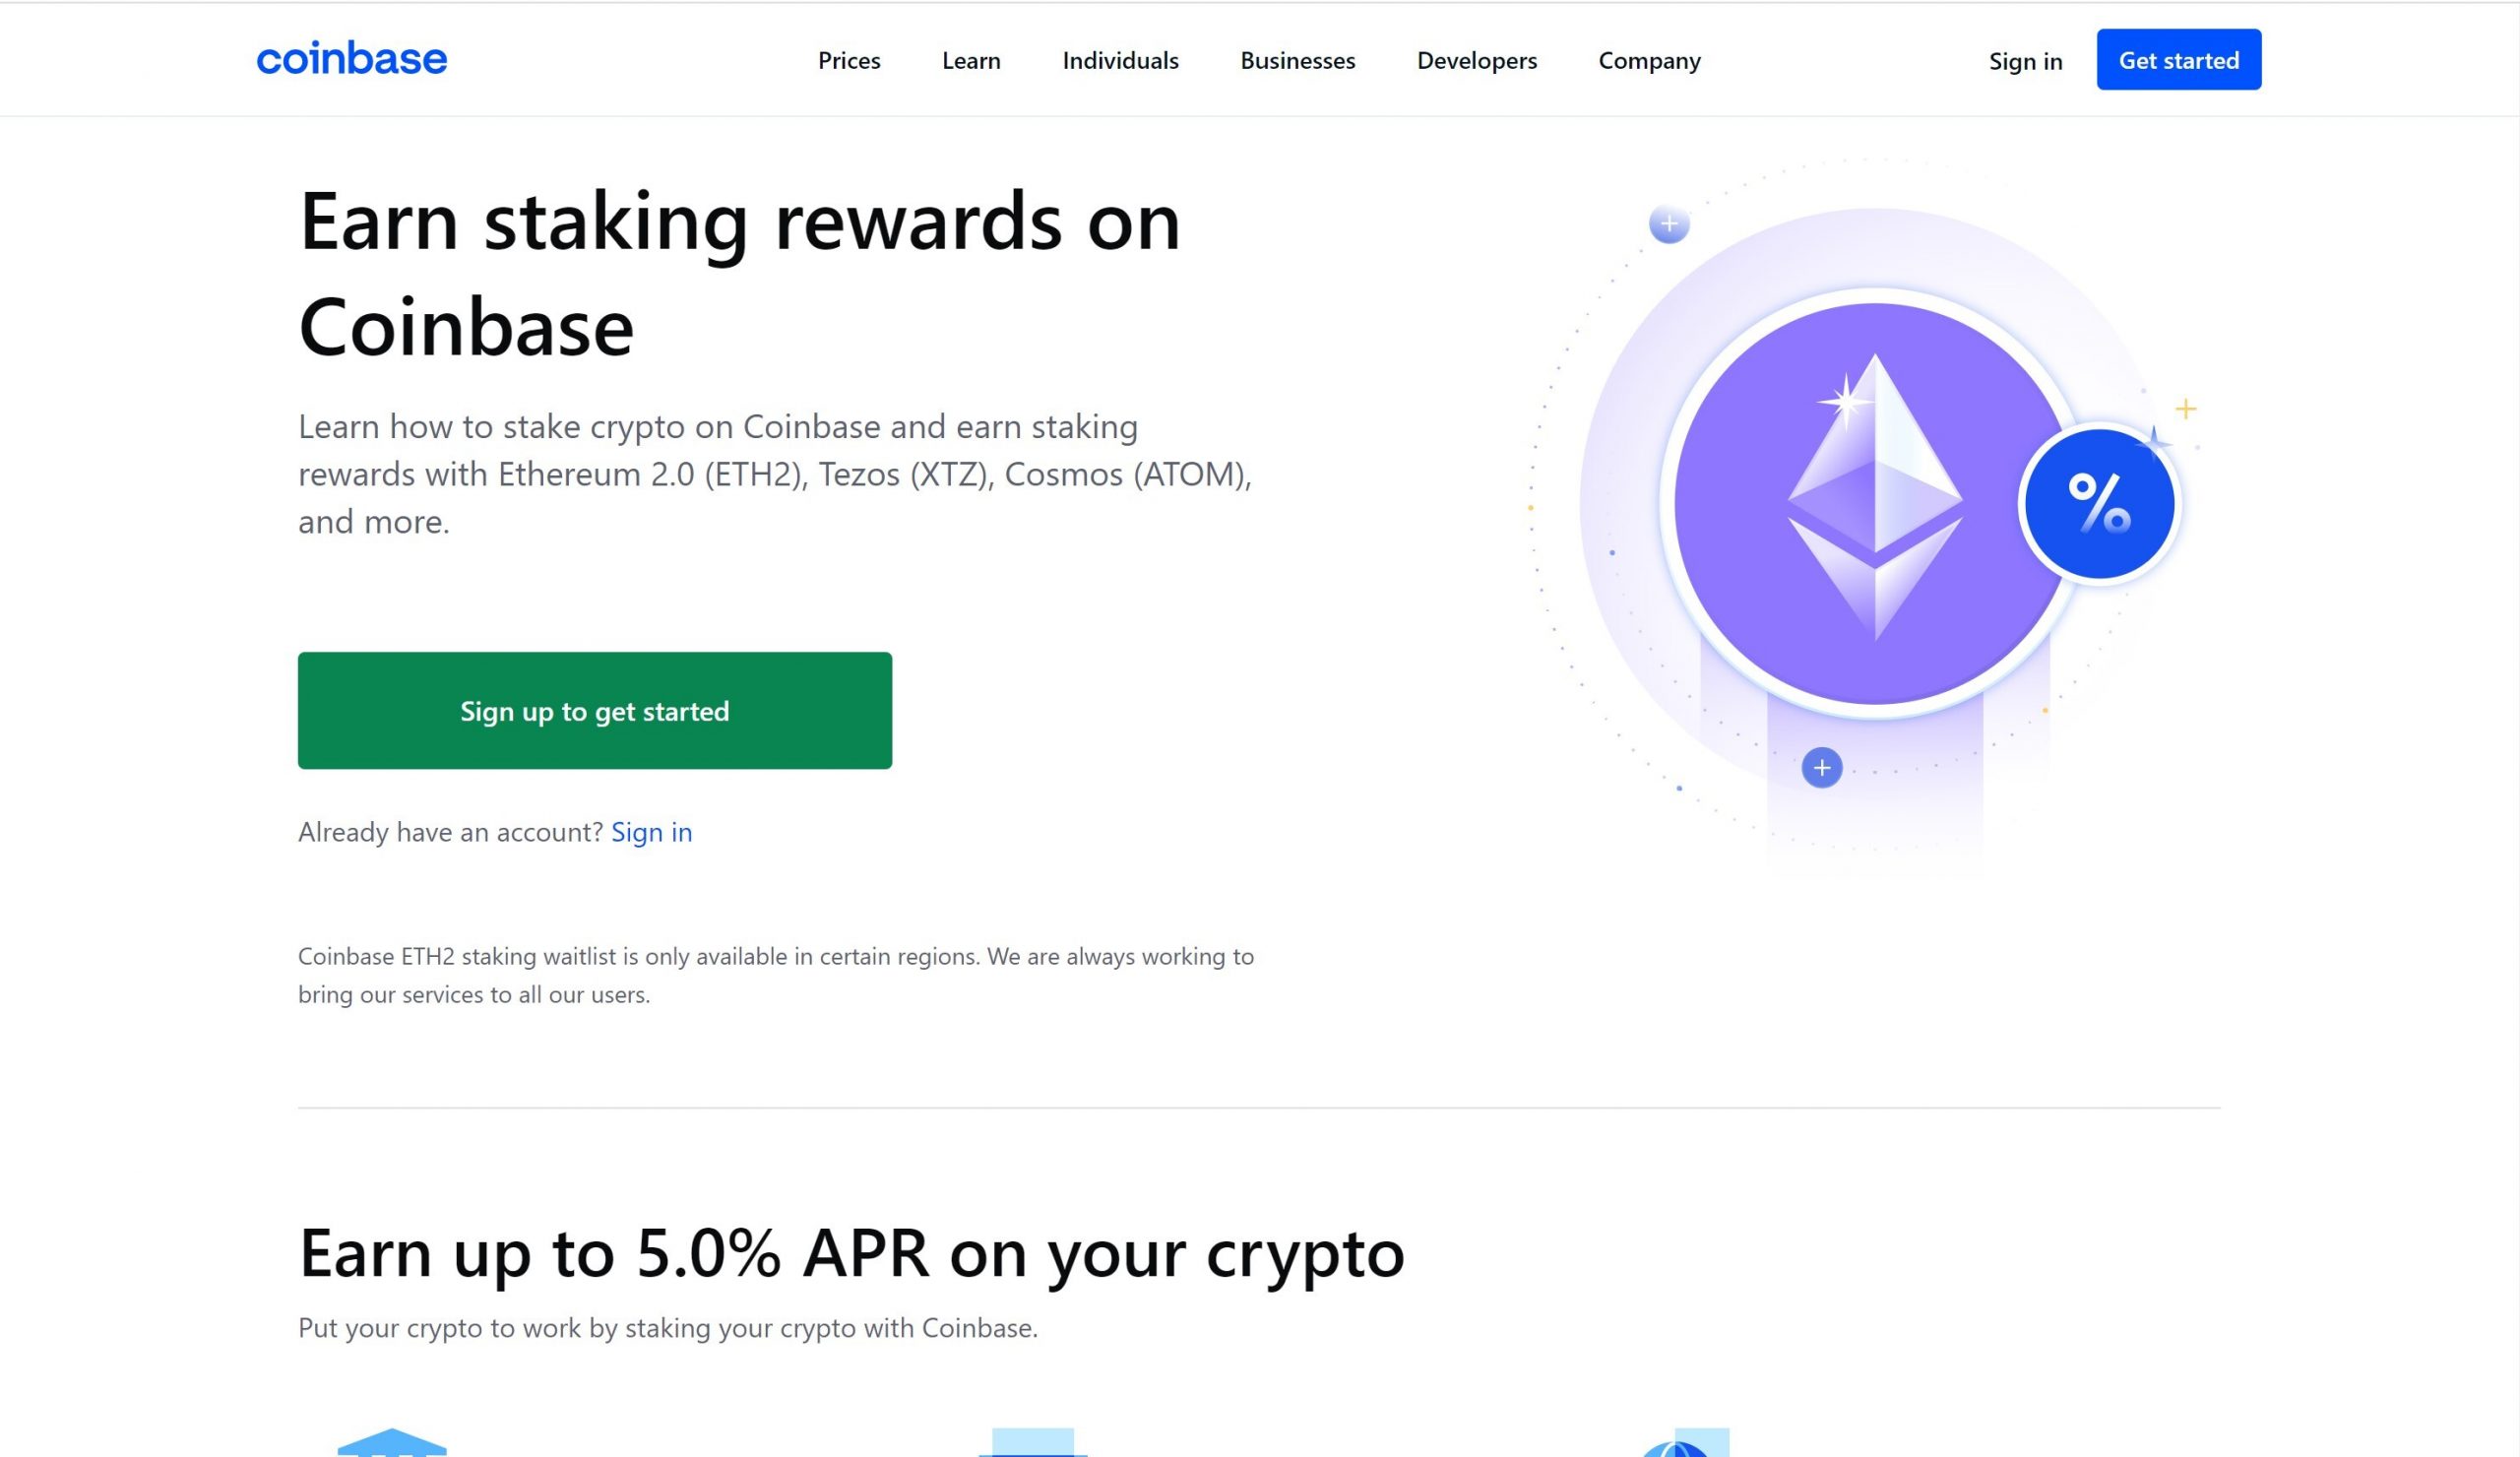Click the Earn up to 5.0% APR heading
The height and width of the screenshot is (1457, 2520).
tap(851, 1252)
